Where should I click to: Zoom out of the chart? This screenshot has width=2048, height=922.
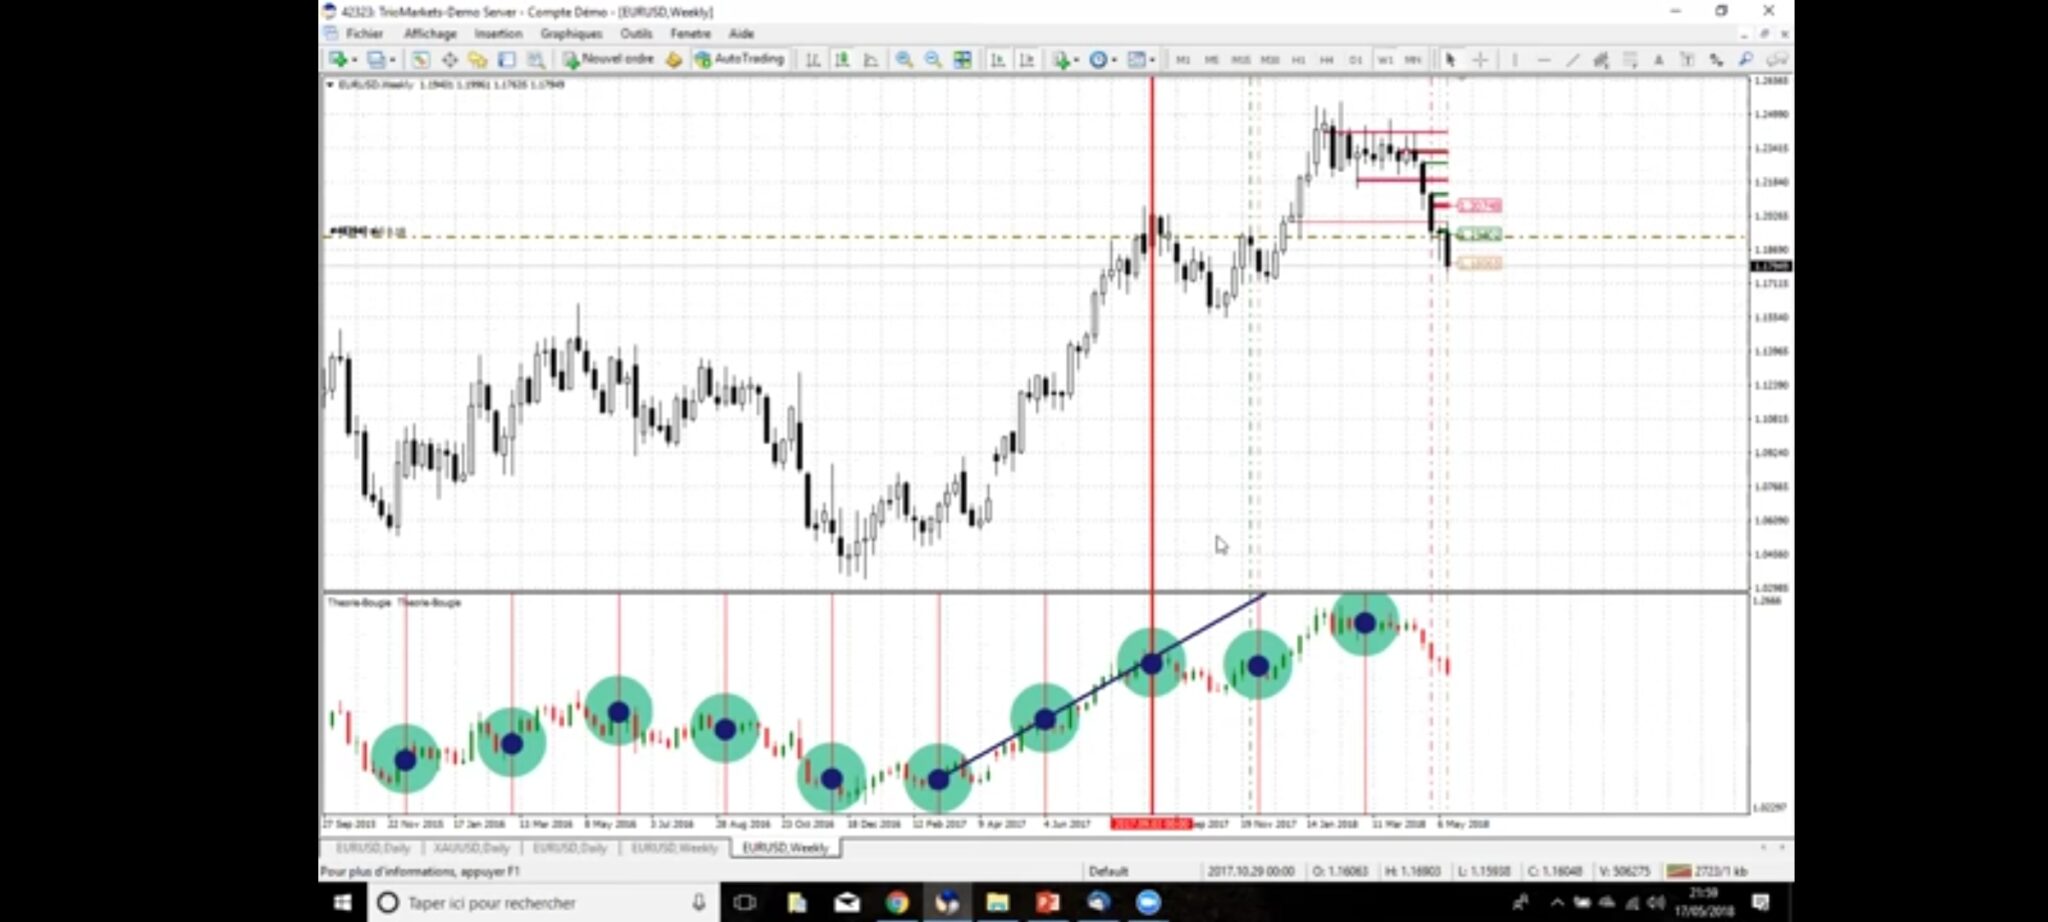coord(933,60)
